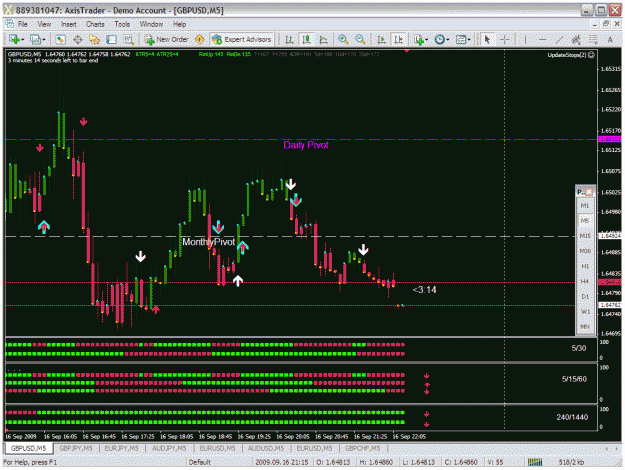Screen dimensions: 625x470
Task: Select MN in the period panel
Action: 585,326
